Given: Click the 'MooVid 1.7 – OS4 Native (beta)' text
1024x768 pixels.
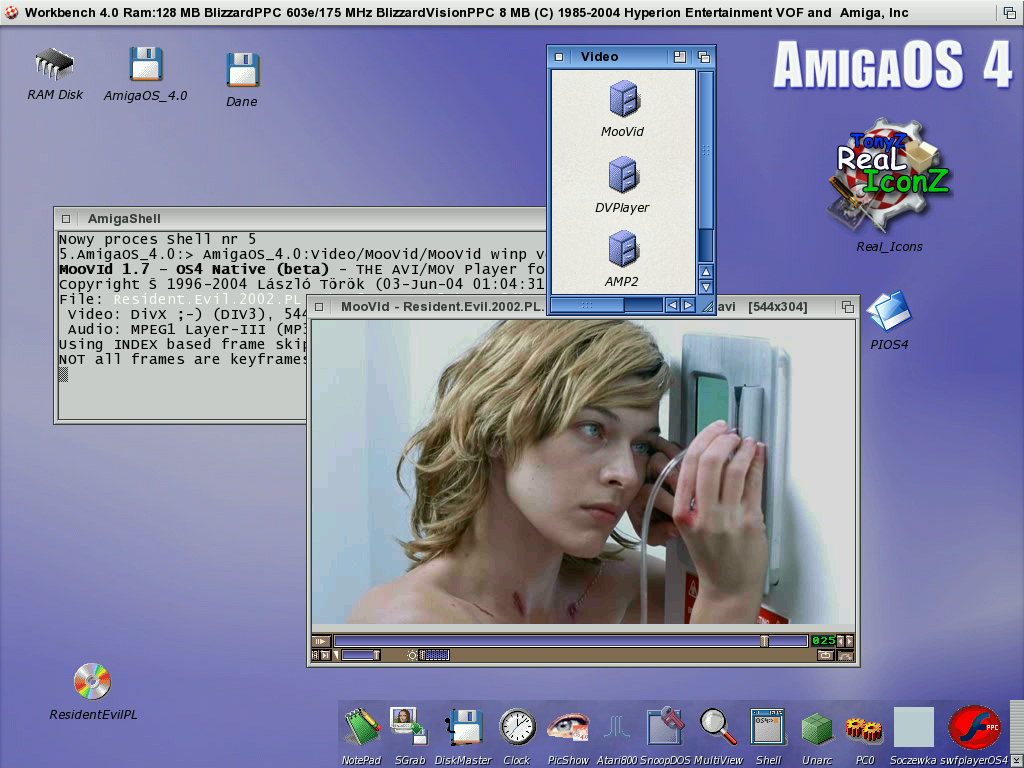Looking at the screenshot, I should [194, 269].
